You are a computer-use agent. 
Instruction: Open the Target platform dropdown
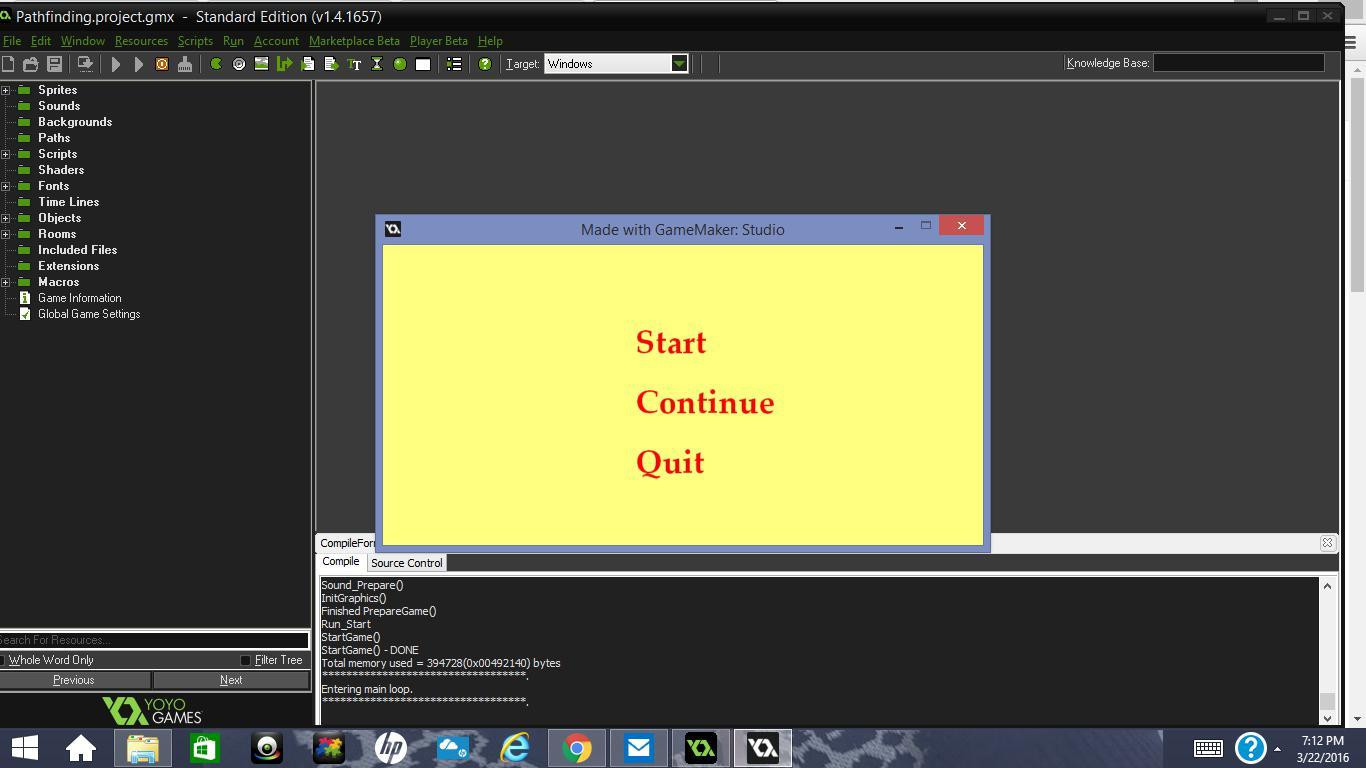679,64
